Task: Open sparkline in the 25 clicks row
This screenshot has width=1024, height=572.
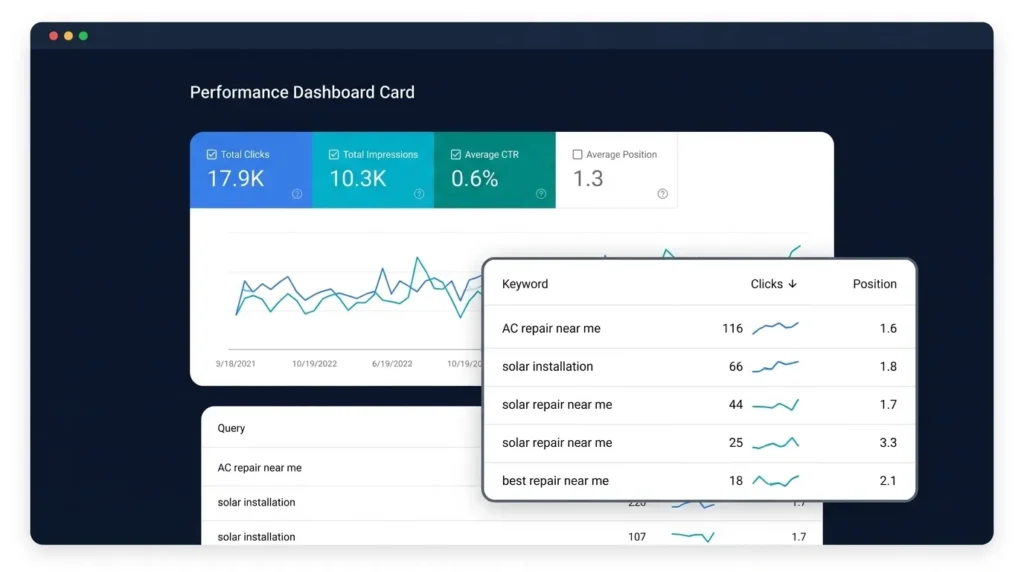Action: pos(775,443)
